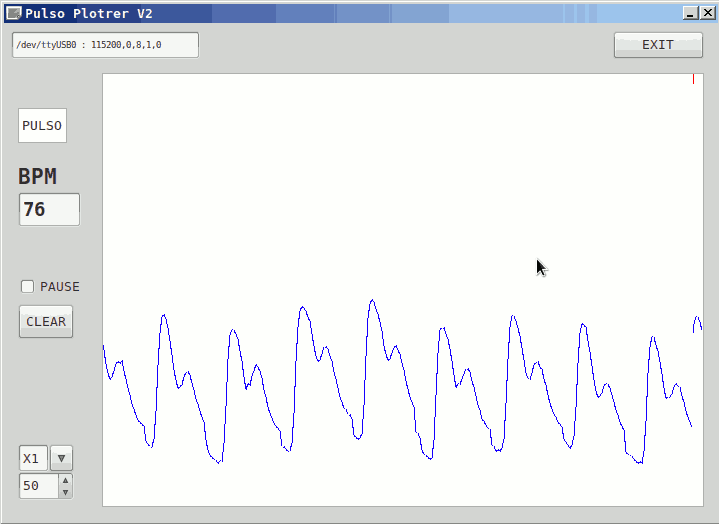Image resolution: width=719 pixels, height=524 pixels.
Task: Decrease the 50 value with down arrow
Action: [66, 492]
